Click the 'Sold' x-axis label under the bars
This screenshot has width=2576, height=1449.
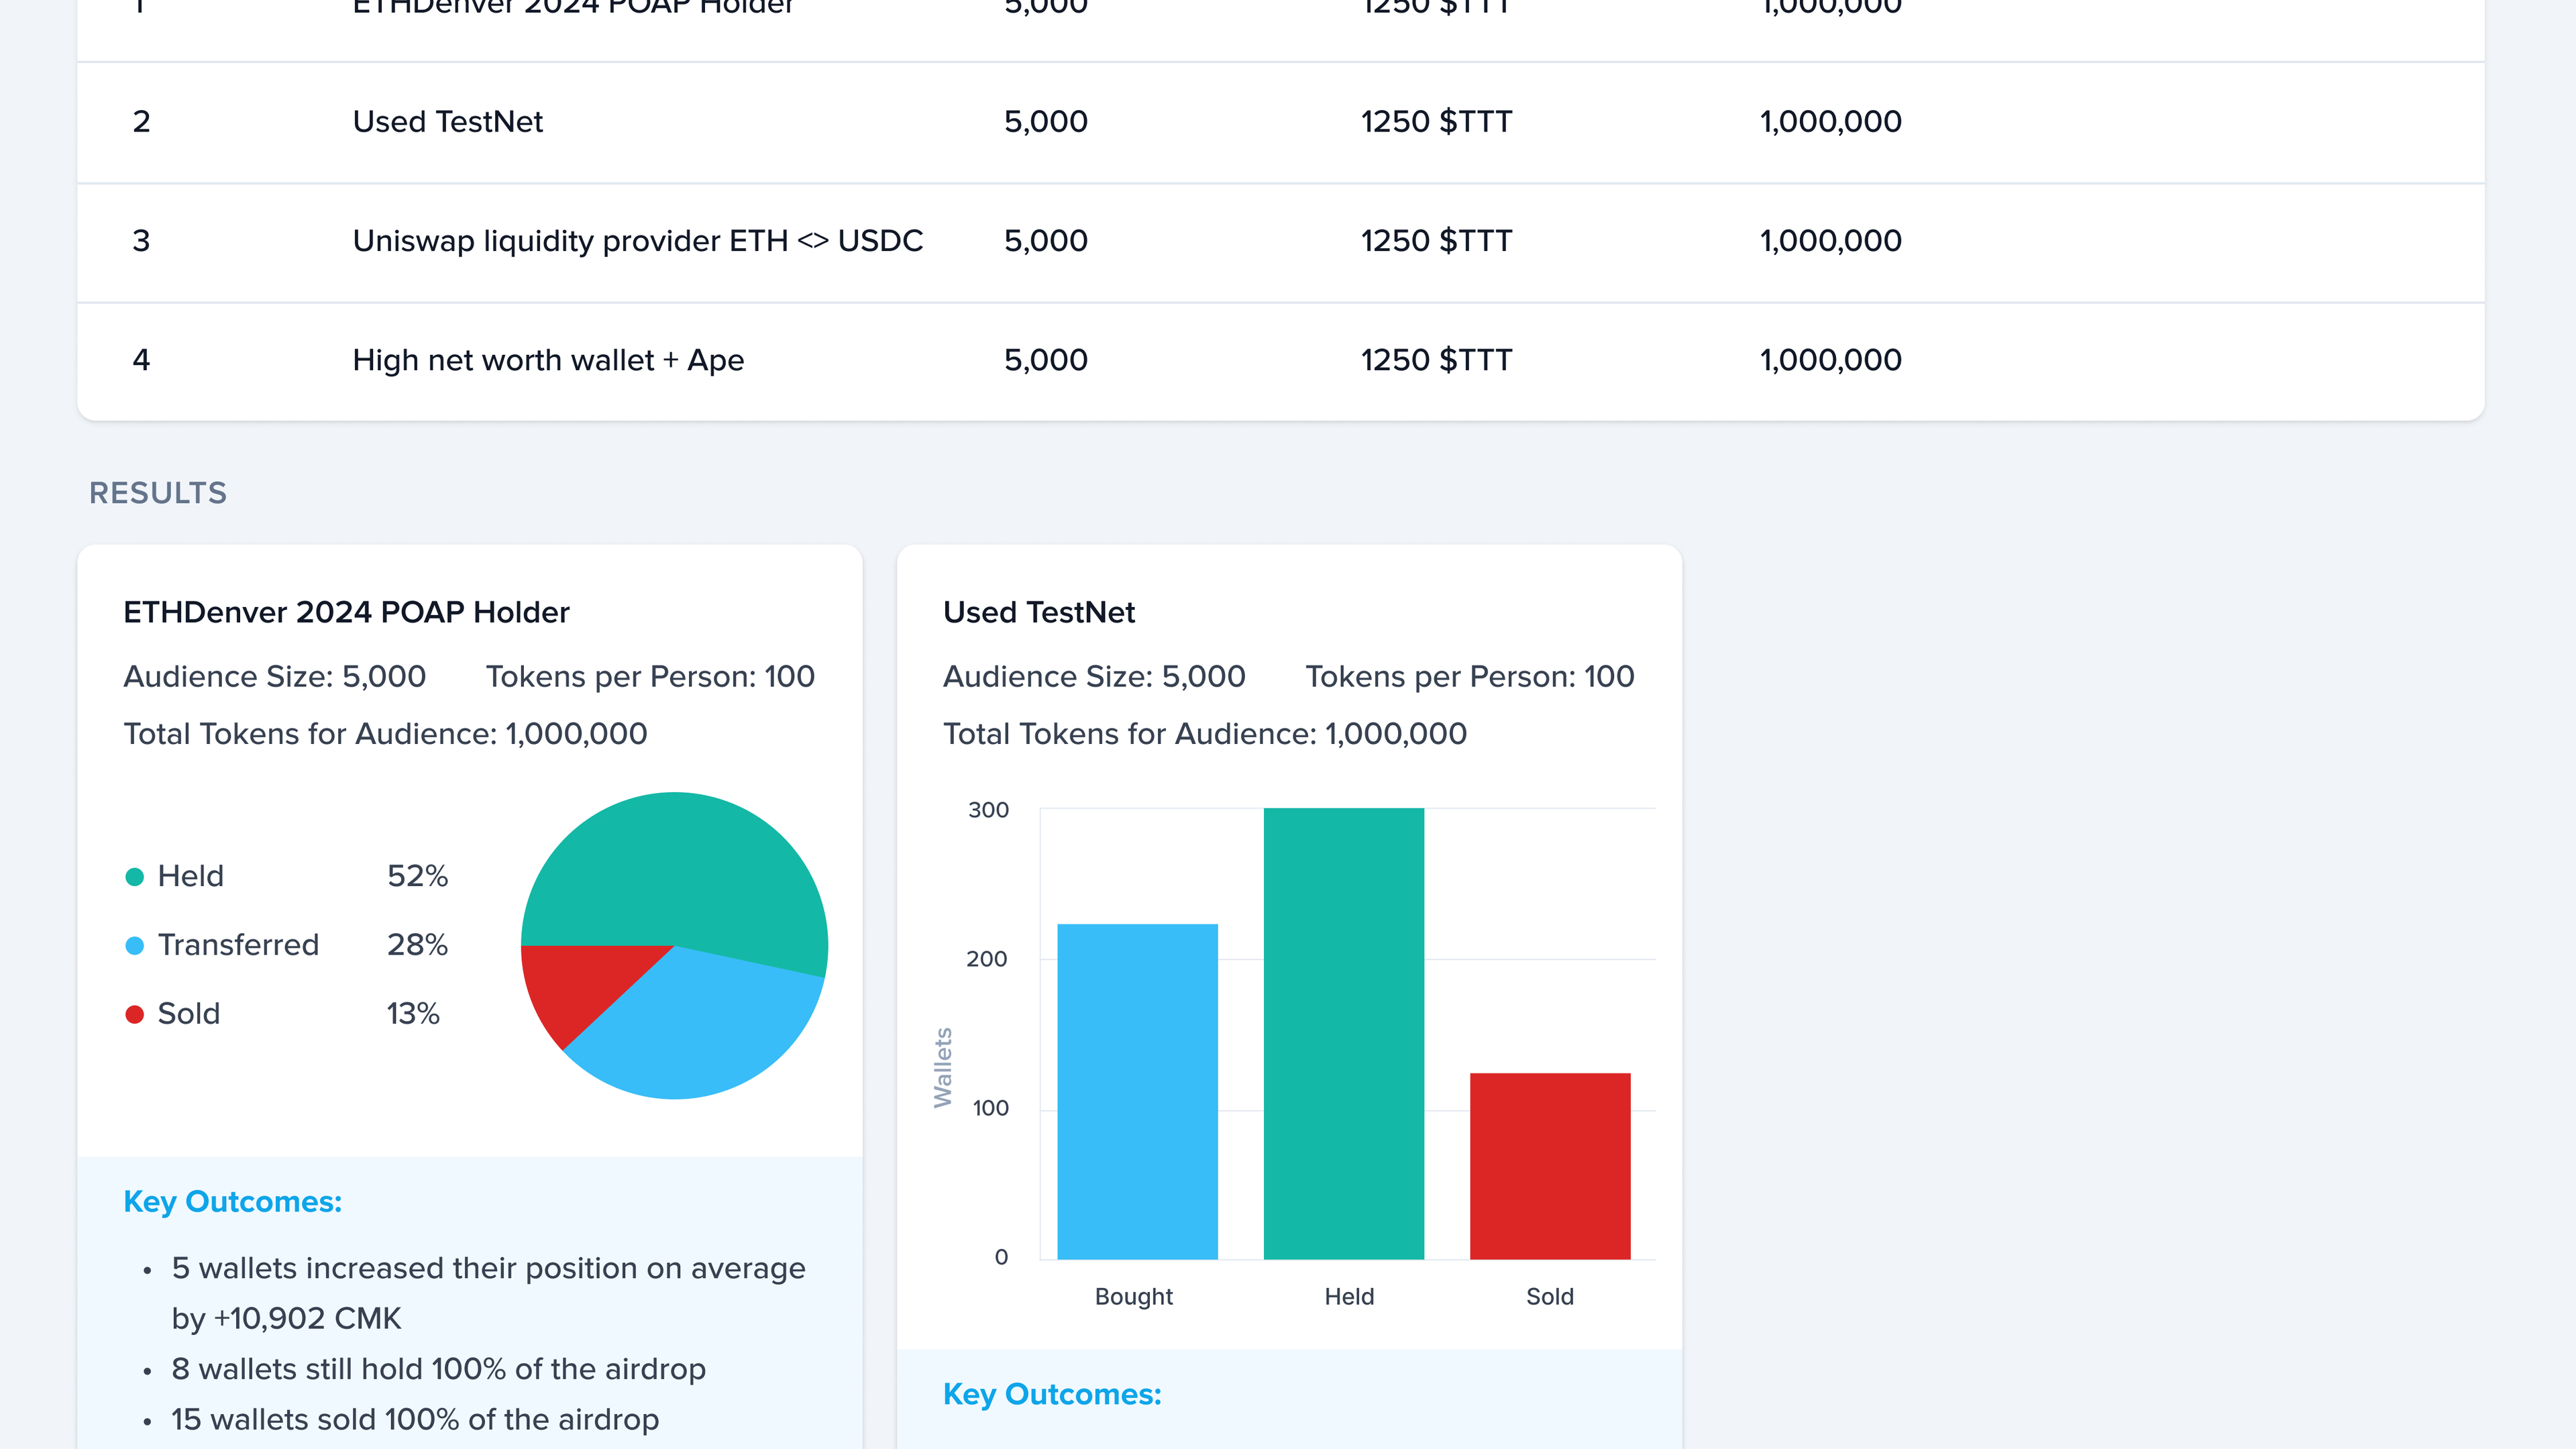(1550, 1297)
